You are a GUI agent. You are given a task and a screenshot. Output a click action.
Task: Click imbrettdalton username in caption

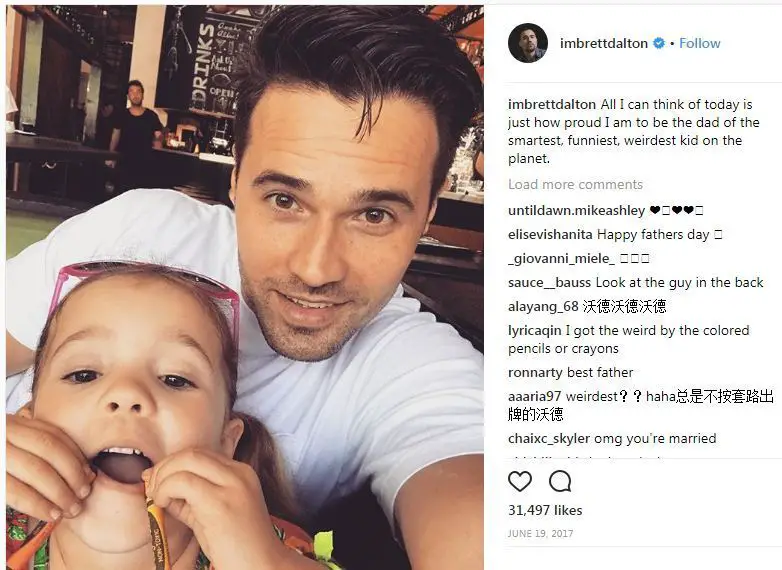point(552,104)
